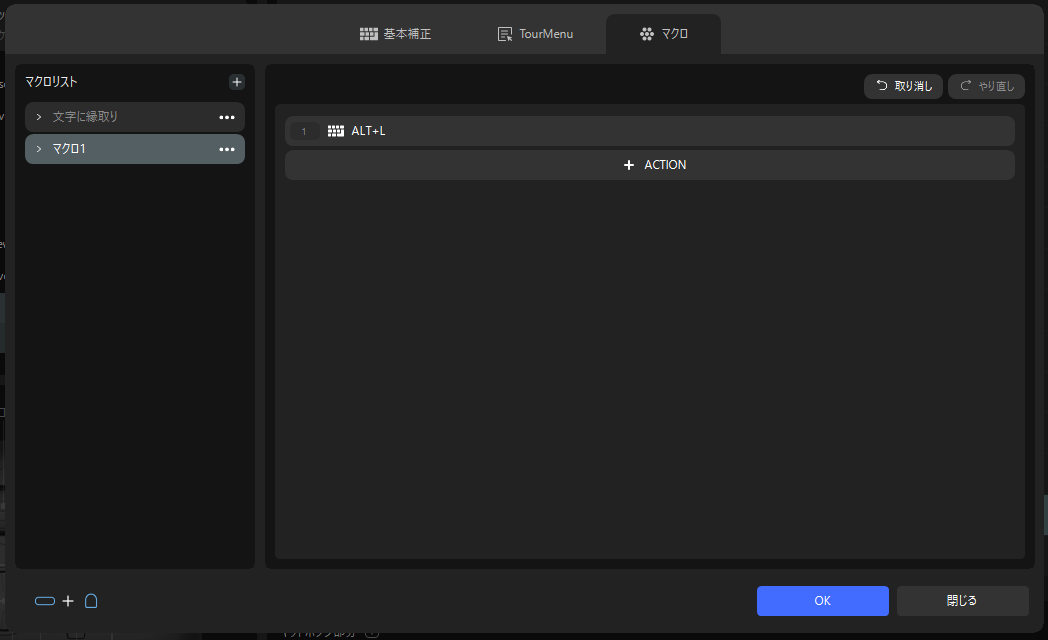Select the 文字に縁取り macro entry
This screenshot has width=1048, height=640.
(135, 117)
